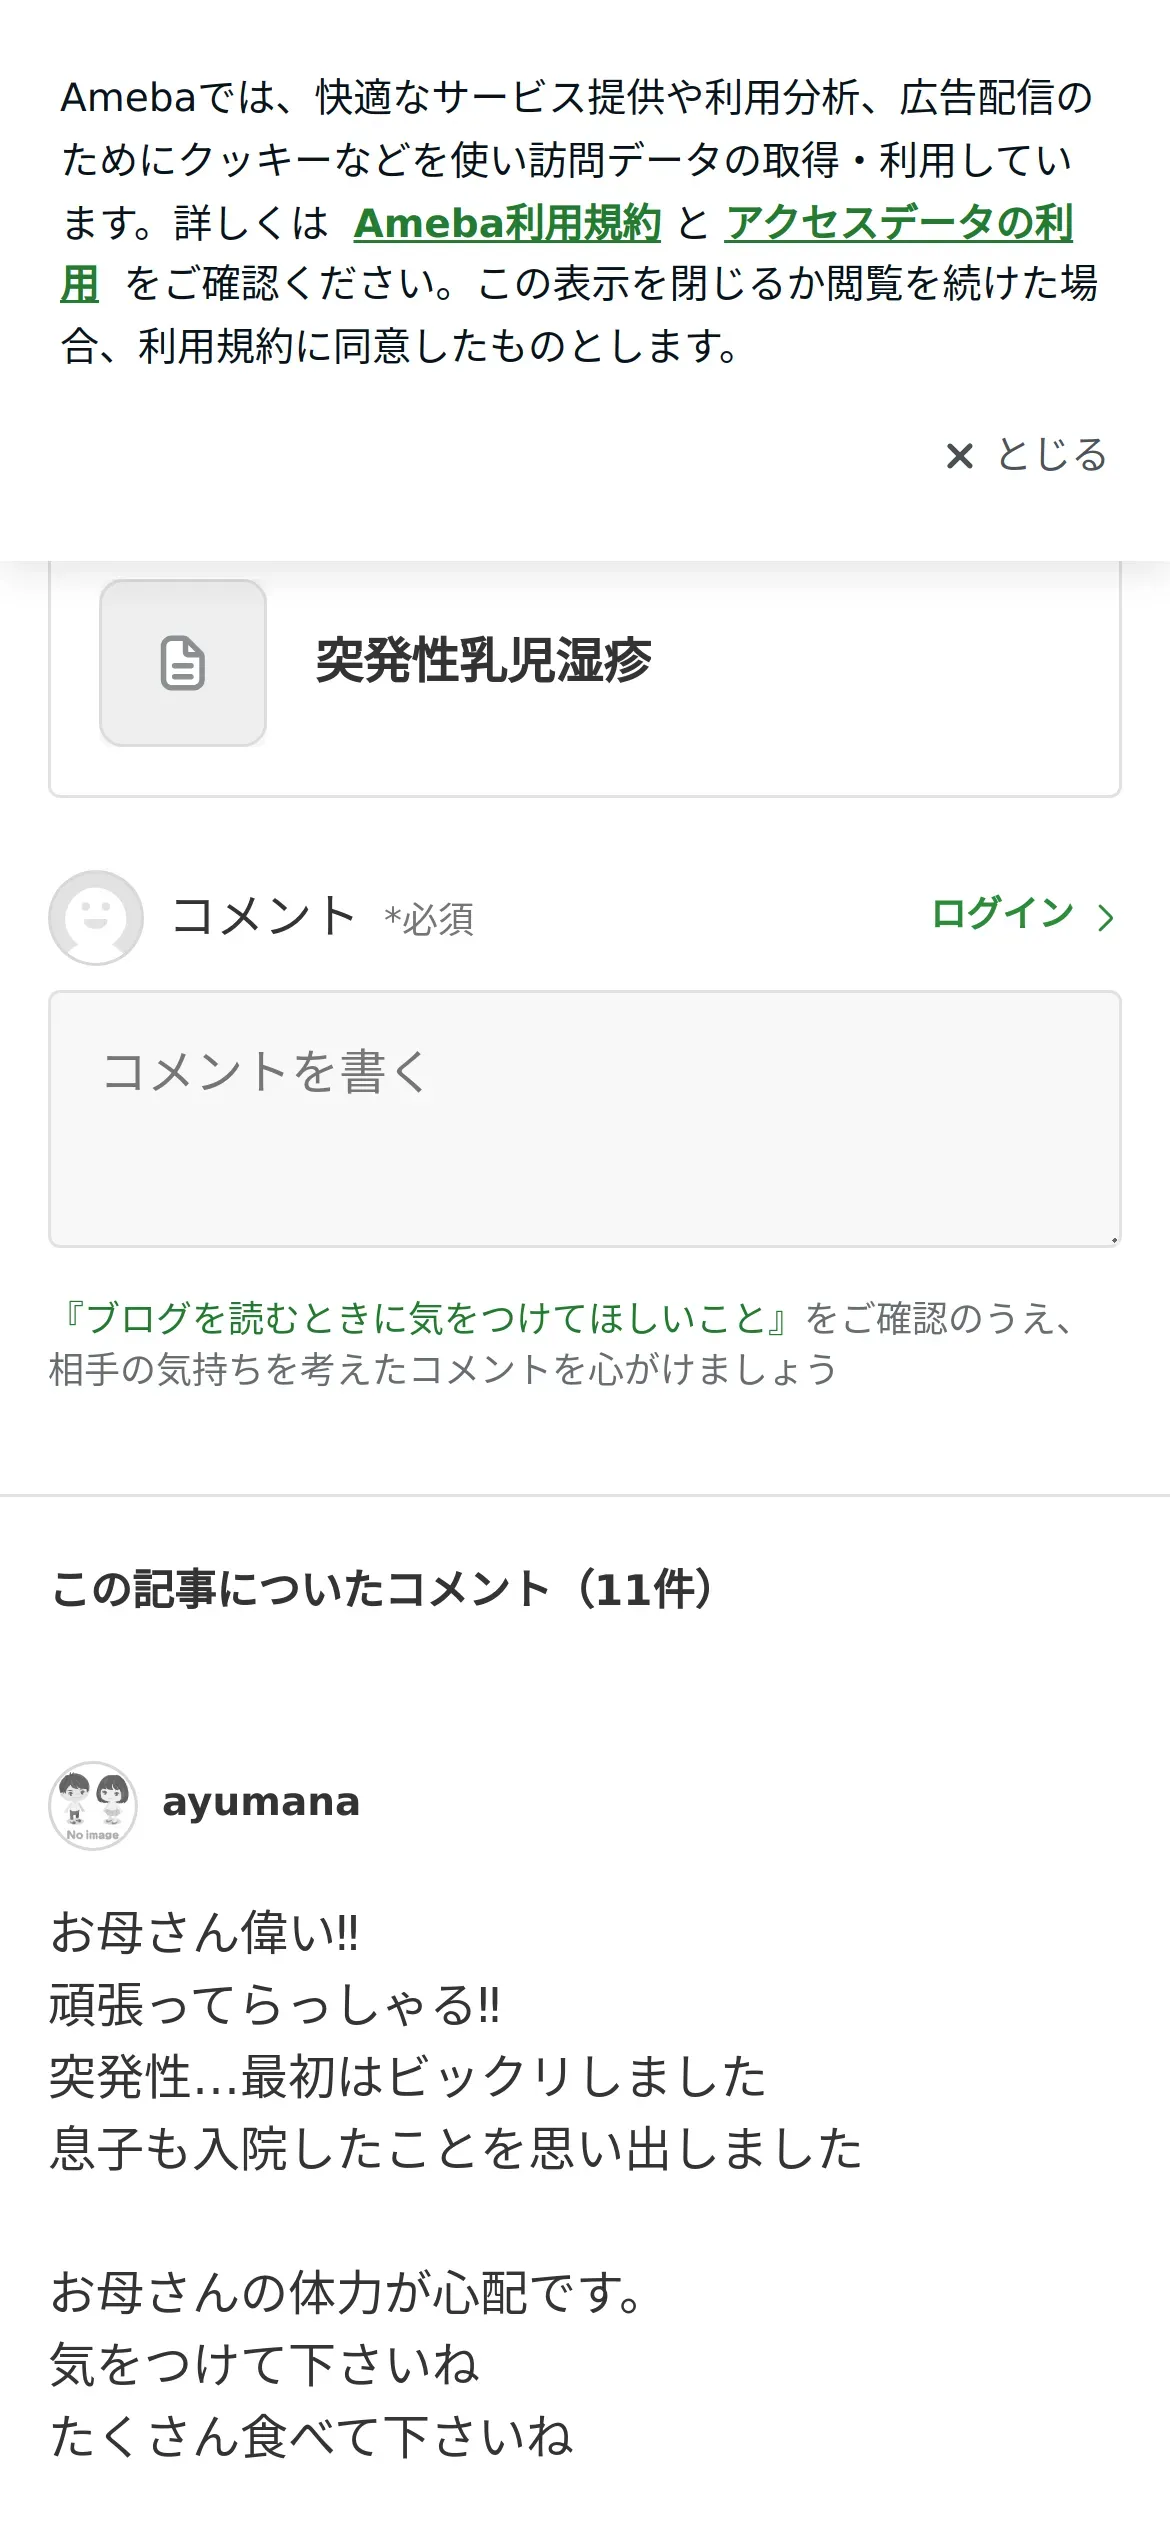The image size is (1170, 2532).
Task: Click the ログイン link
Action: coord(1002,913)
